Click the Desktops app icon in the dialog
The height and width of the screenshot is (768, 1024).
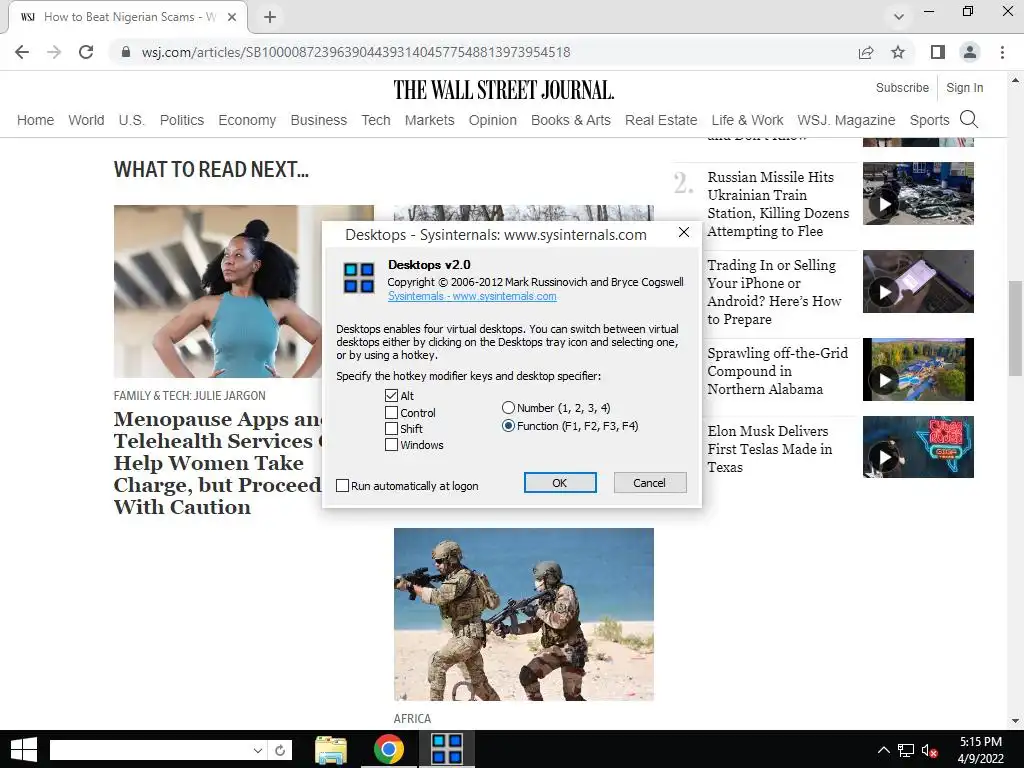point(359,278)
